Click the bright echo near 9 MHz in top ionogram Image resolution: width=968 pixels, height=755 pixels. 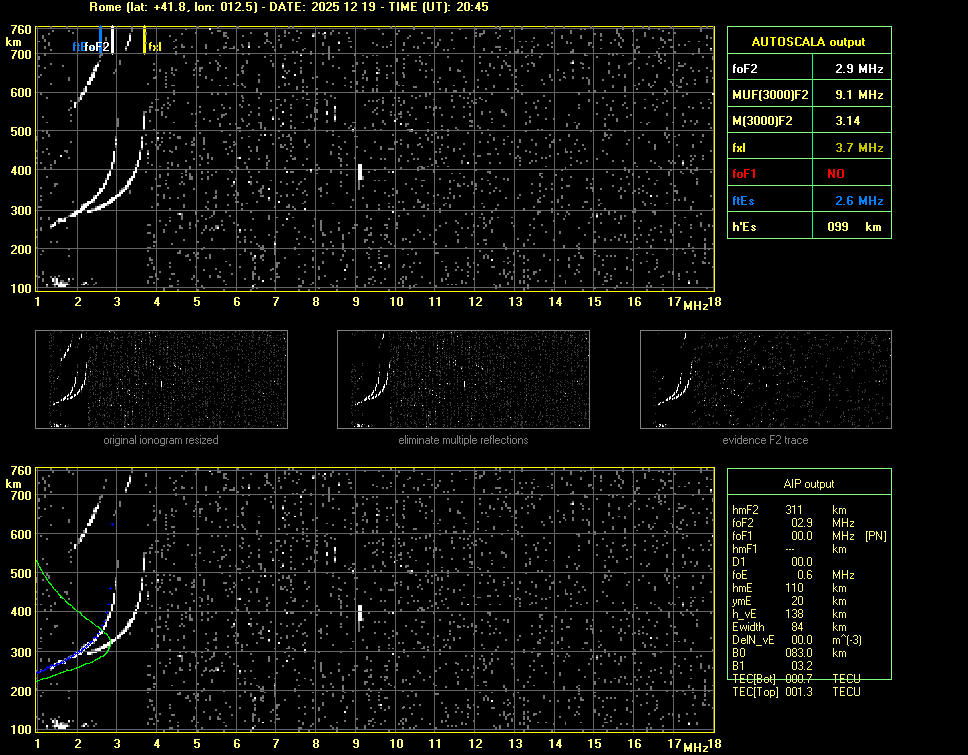pyautogui.click(x=359, y=172)
